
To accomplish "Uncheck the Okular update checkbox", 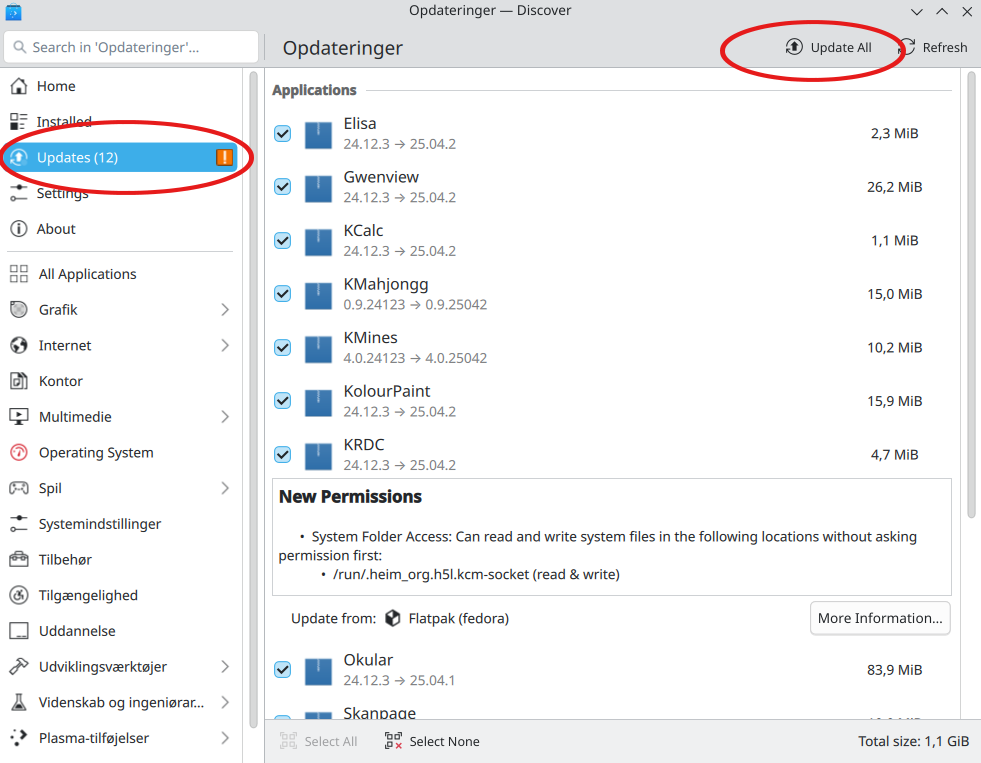I will coord(281,669).
